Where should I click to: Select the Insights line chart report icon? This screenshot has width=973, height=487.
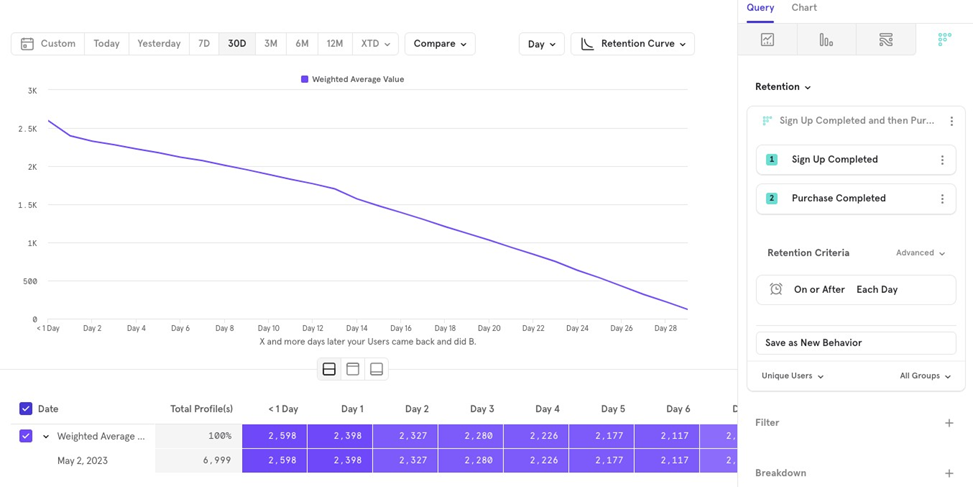click(767, 40)
